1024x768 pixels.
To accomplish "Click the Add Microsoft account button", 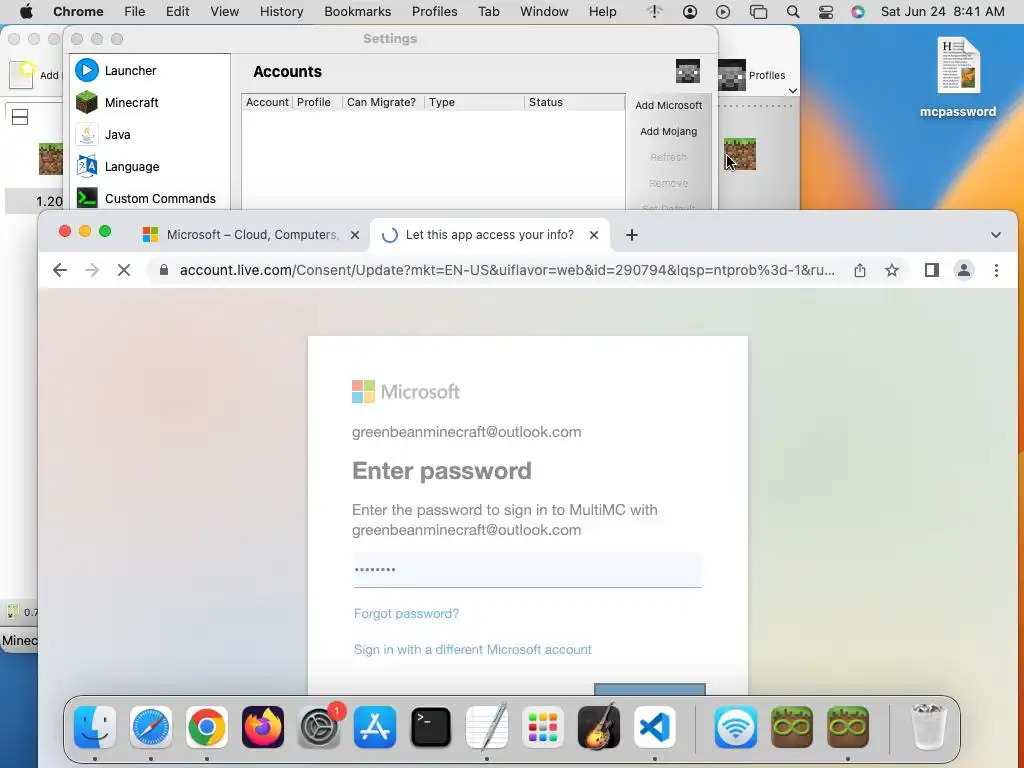I will 668,105.
